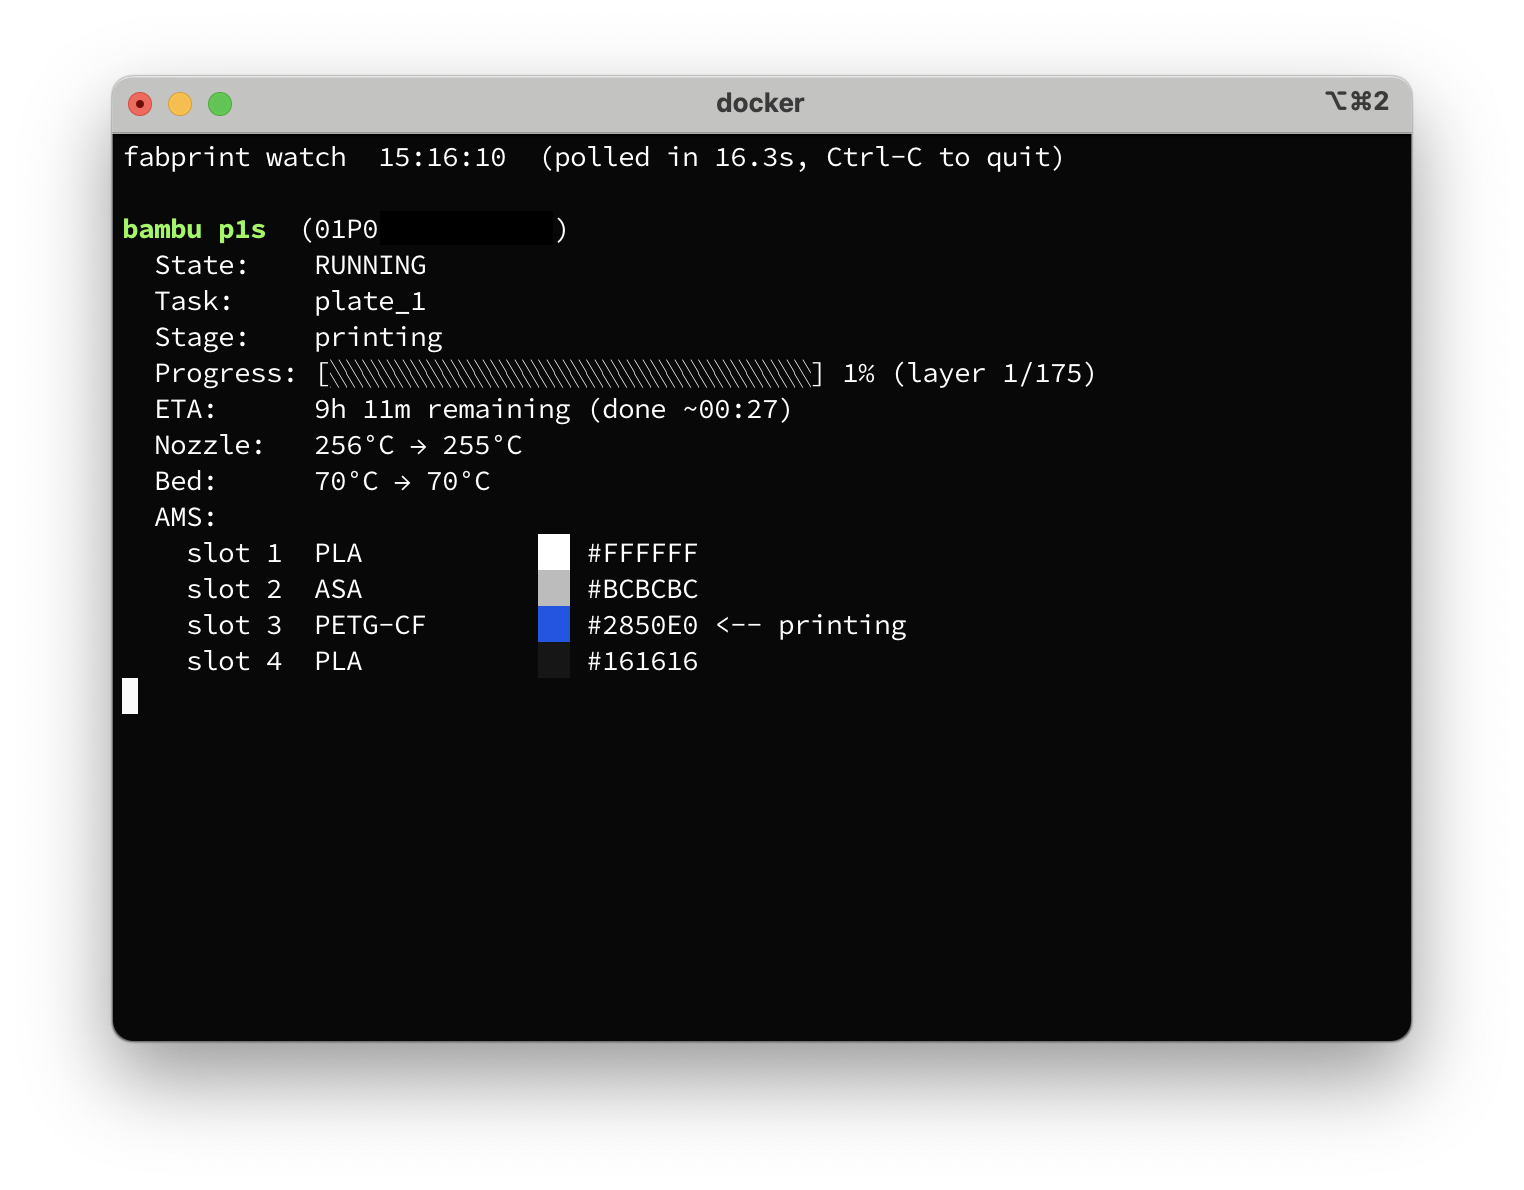Image resolution: width=1524 pixels, height=1190 pixels.
Task: Click the "1%" progress value
Action: (x=859, y=374)
